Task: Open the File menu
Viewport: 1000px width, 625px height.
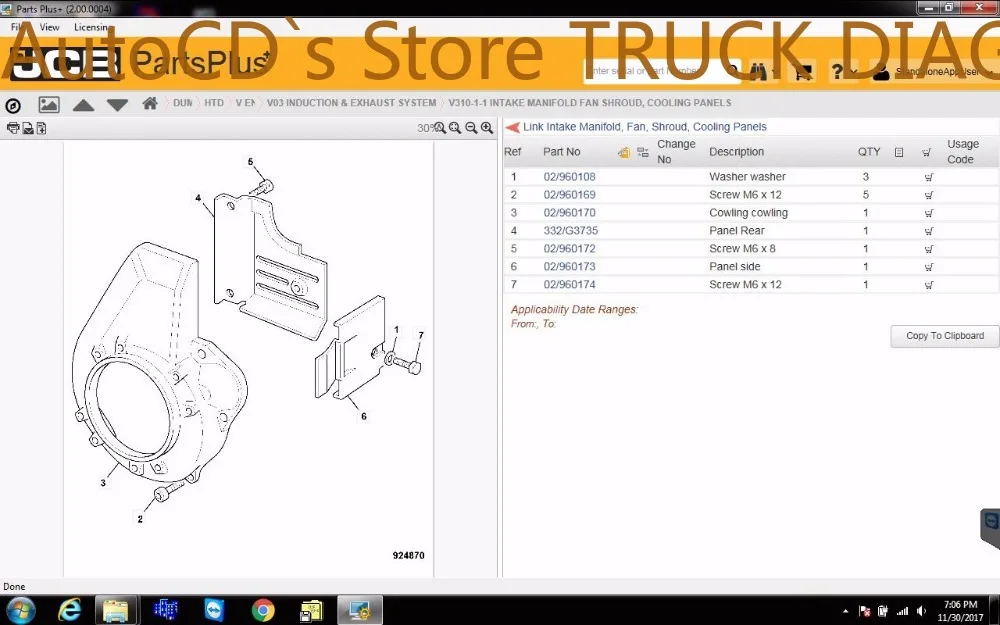Action: click(x=17, y=27)
